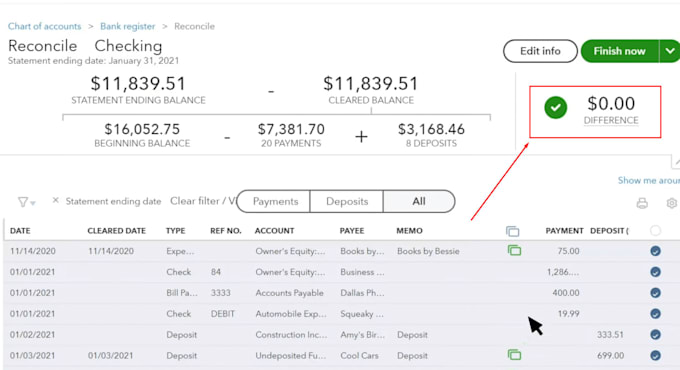Select the Construction Inc... account cell

(291, 334)
